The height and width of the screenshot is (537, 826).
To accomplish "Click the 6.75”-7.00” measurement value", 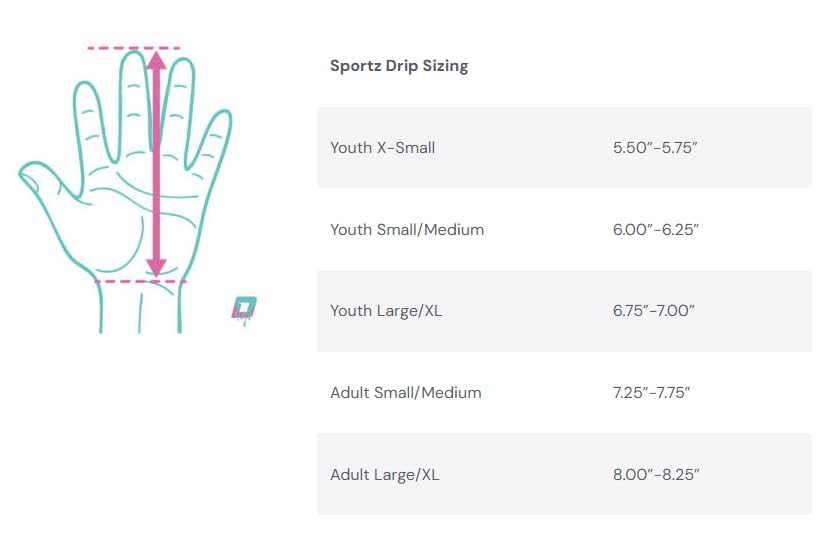I will click(653, 311).
